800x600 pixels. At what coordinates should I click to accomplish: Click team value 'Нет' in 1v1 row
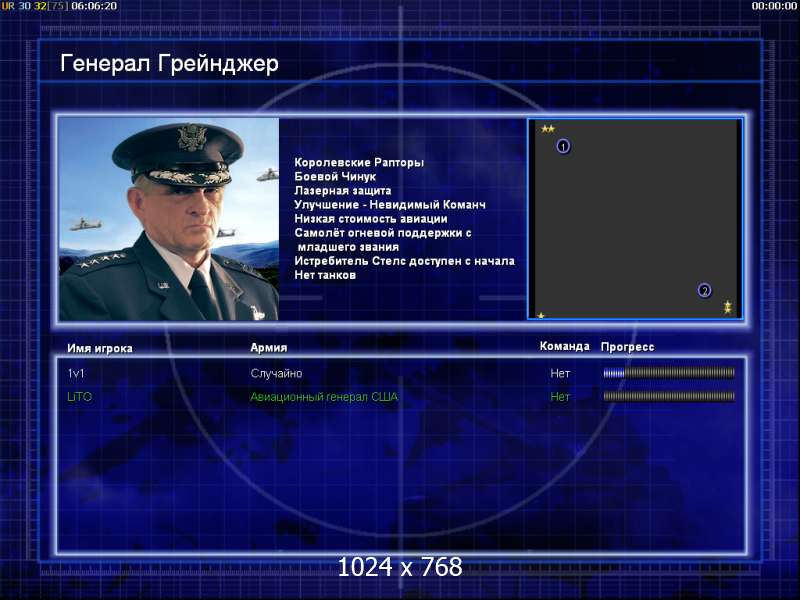560,373
